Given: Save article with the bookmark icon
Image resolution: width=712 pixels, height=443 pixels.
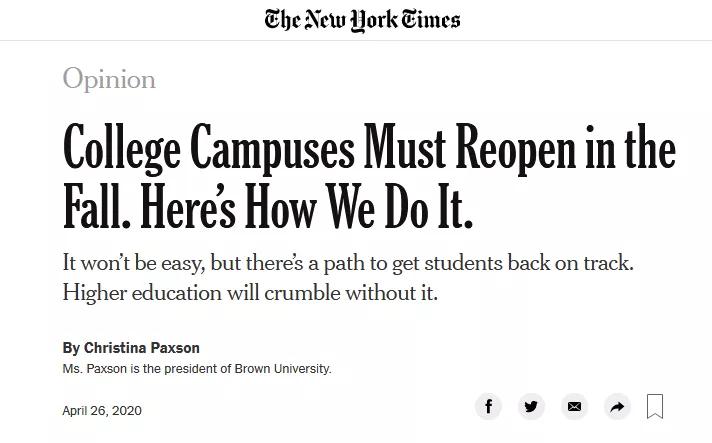Looking at the screenshot, I should (x=655, y=406).
